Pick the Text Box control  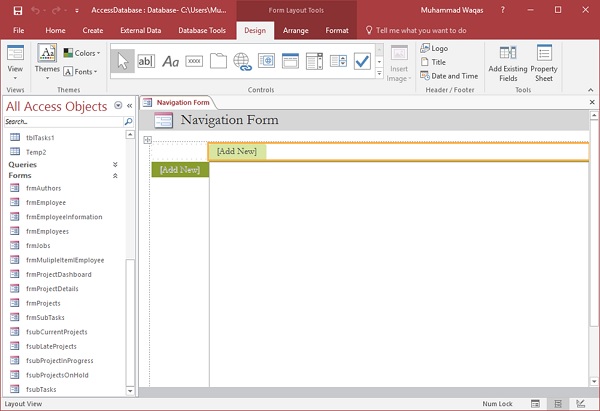[x=146, y=61]
